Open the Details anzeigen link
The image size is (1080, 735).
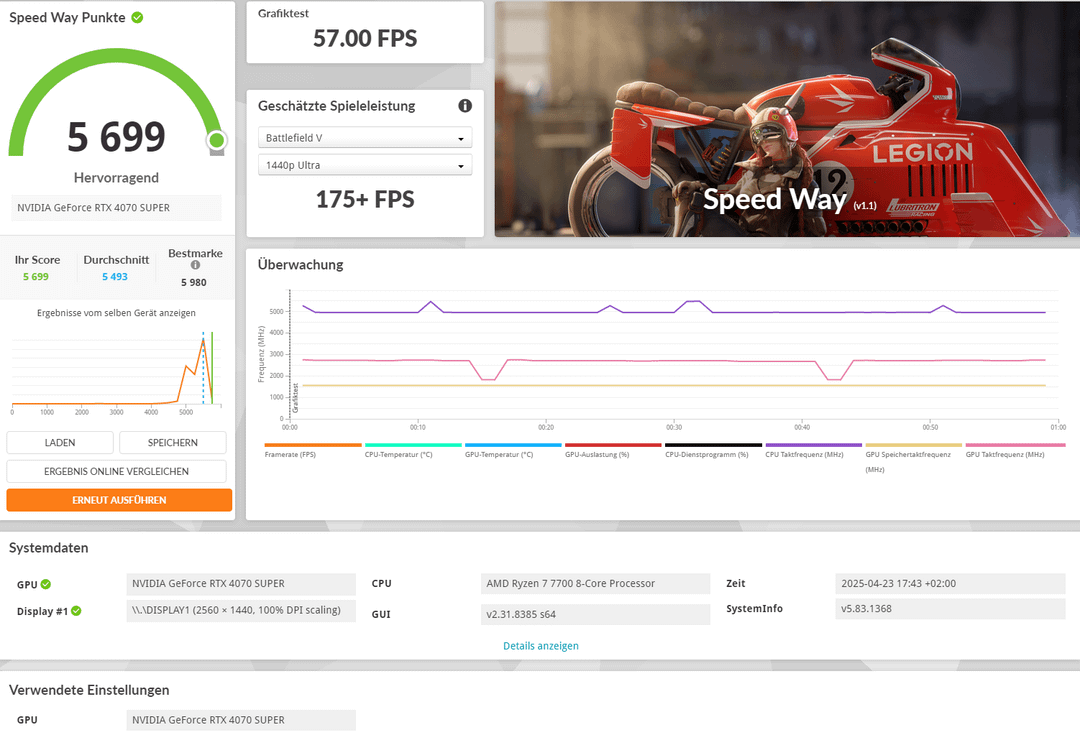[x=541, y=646]
